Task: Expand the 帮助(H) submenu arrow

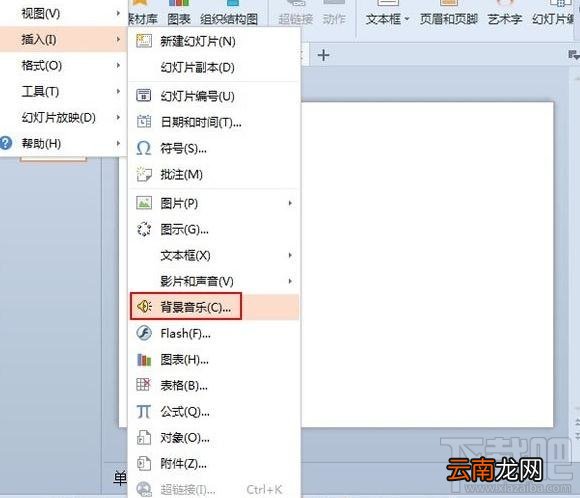Action: pyautogui.click(x=118, y=143)
